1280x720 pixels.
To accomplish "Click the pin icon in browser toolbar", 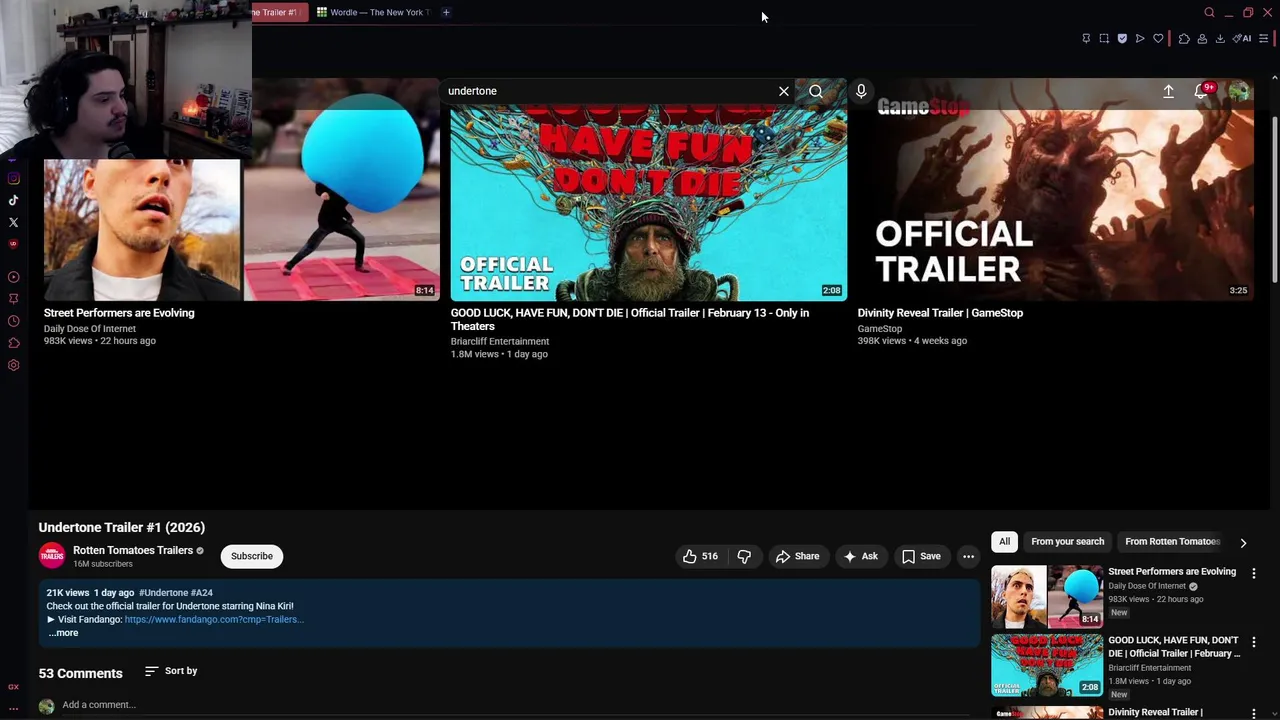I will click(x=1086, y=39).
